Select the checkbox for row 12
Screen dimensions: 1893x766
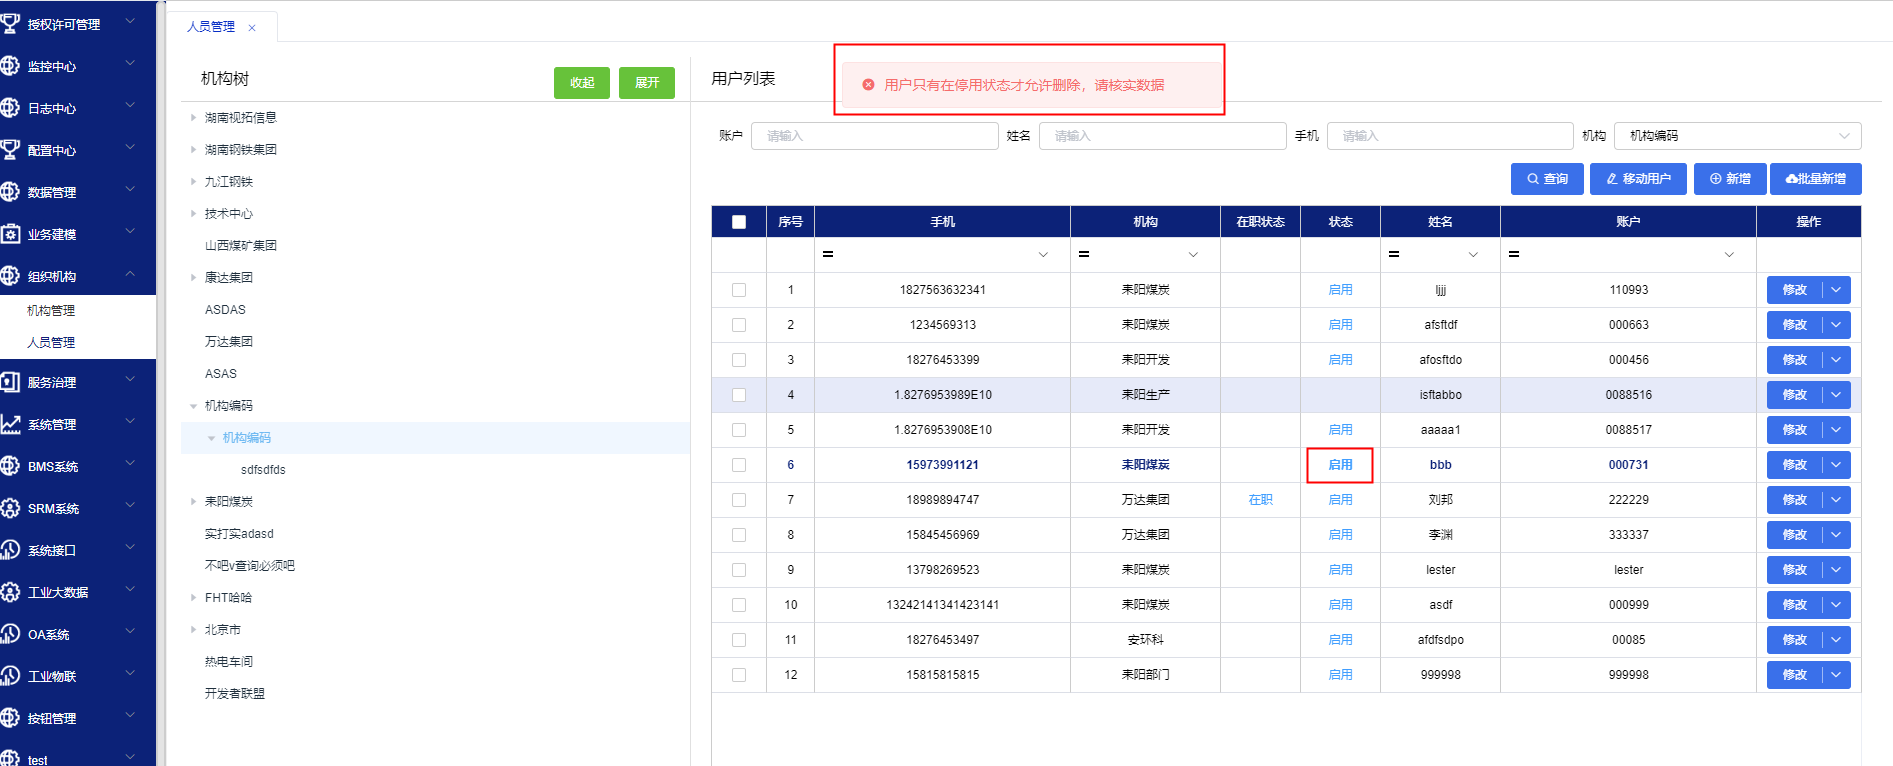point(739,675)
